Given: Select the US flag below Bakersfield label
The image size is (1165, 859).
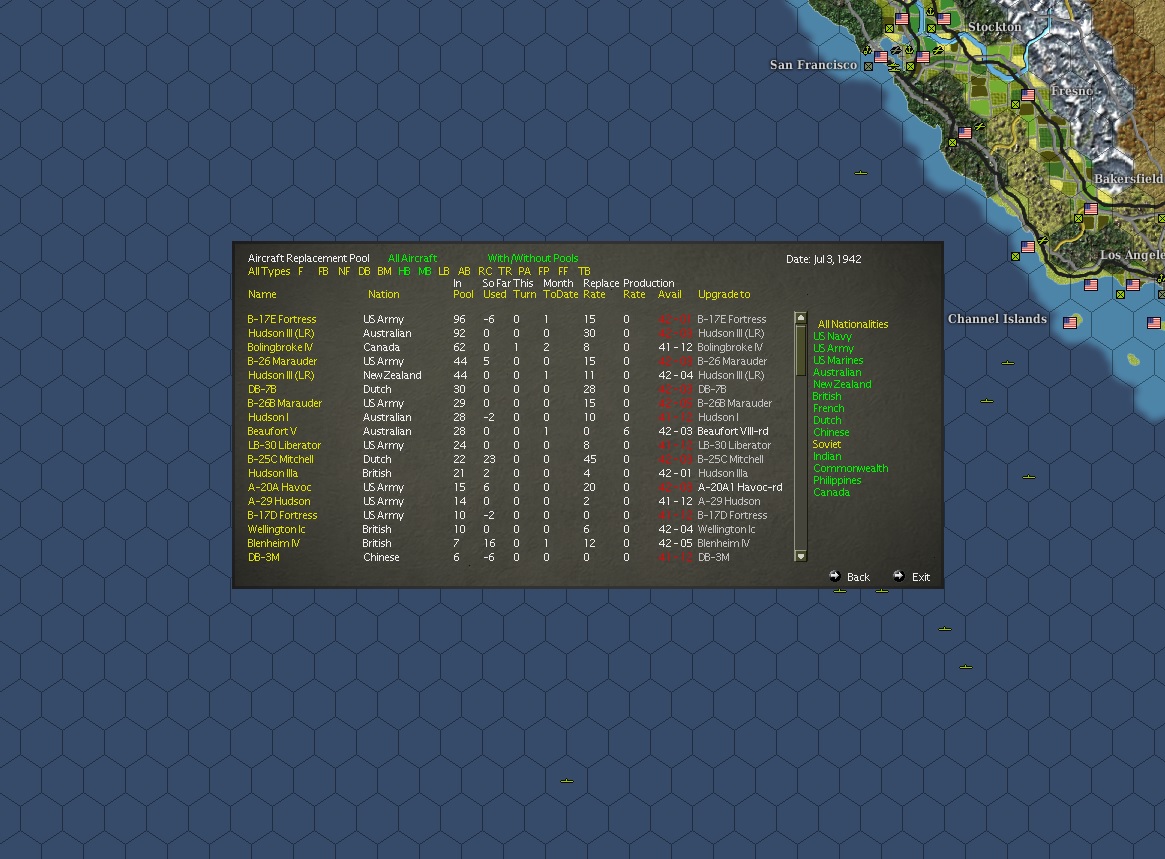Looking at the screenshot, I should point(1091,209).
